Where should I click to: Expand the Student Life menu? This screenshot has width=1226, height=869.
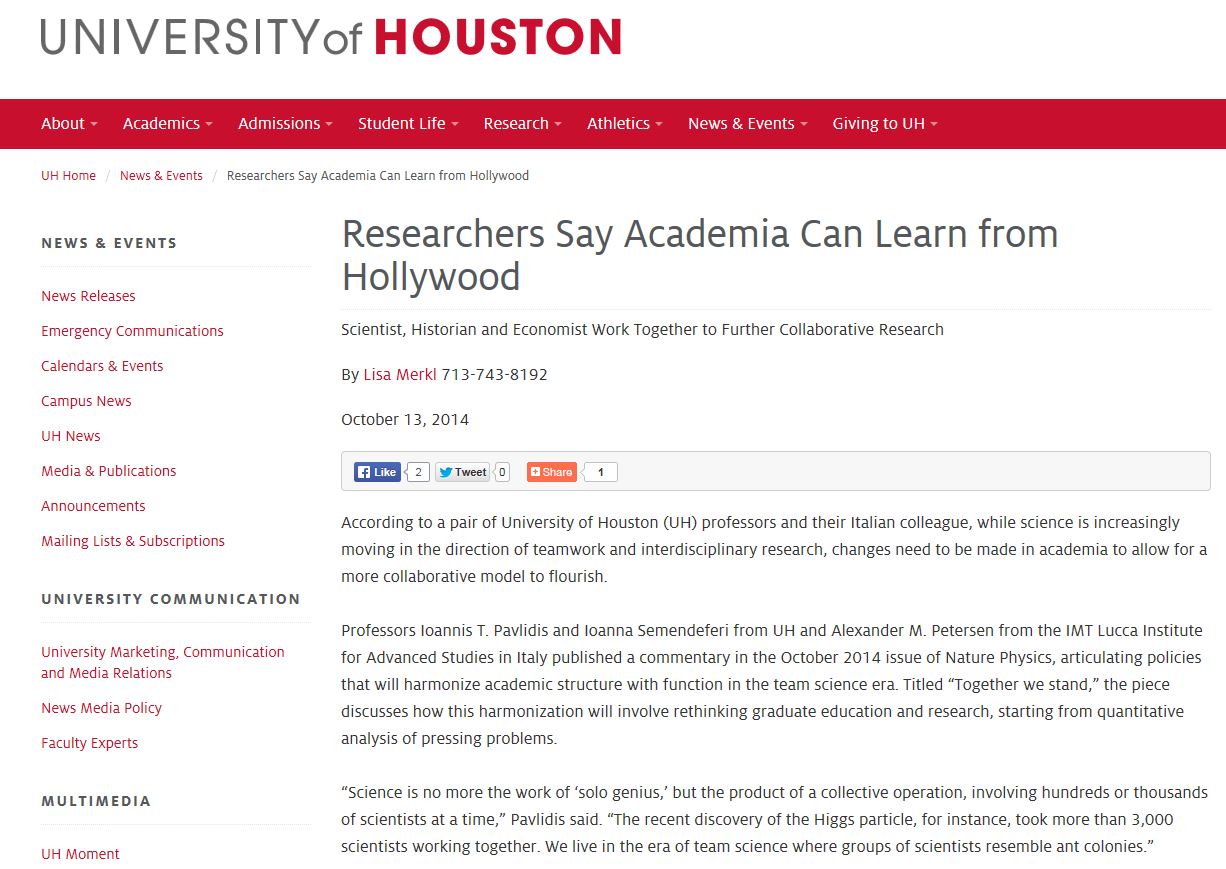(408, 124)
